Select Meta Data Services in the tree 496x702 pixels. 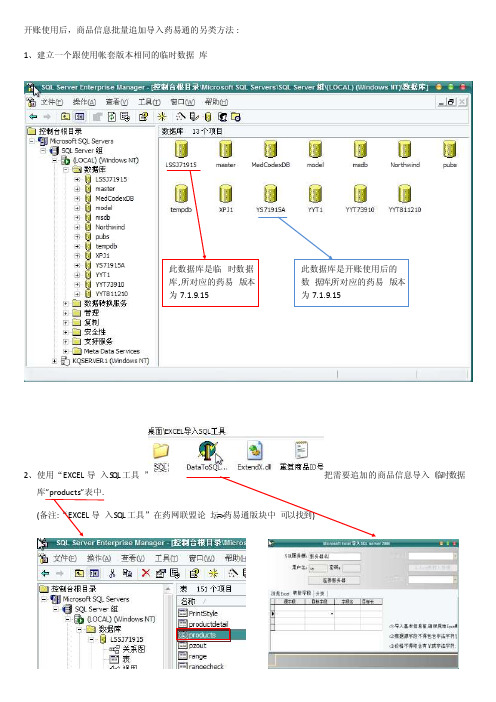(x=111, y=351)
